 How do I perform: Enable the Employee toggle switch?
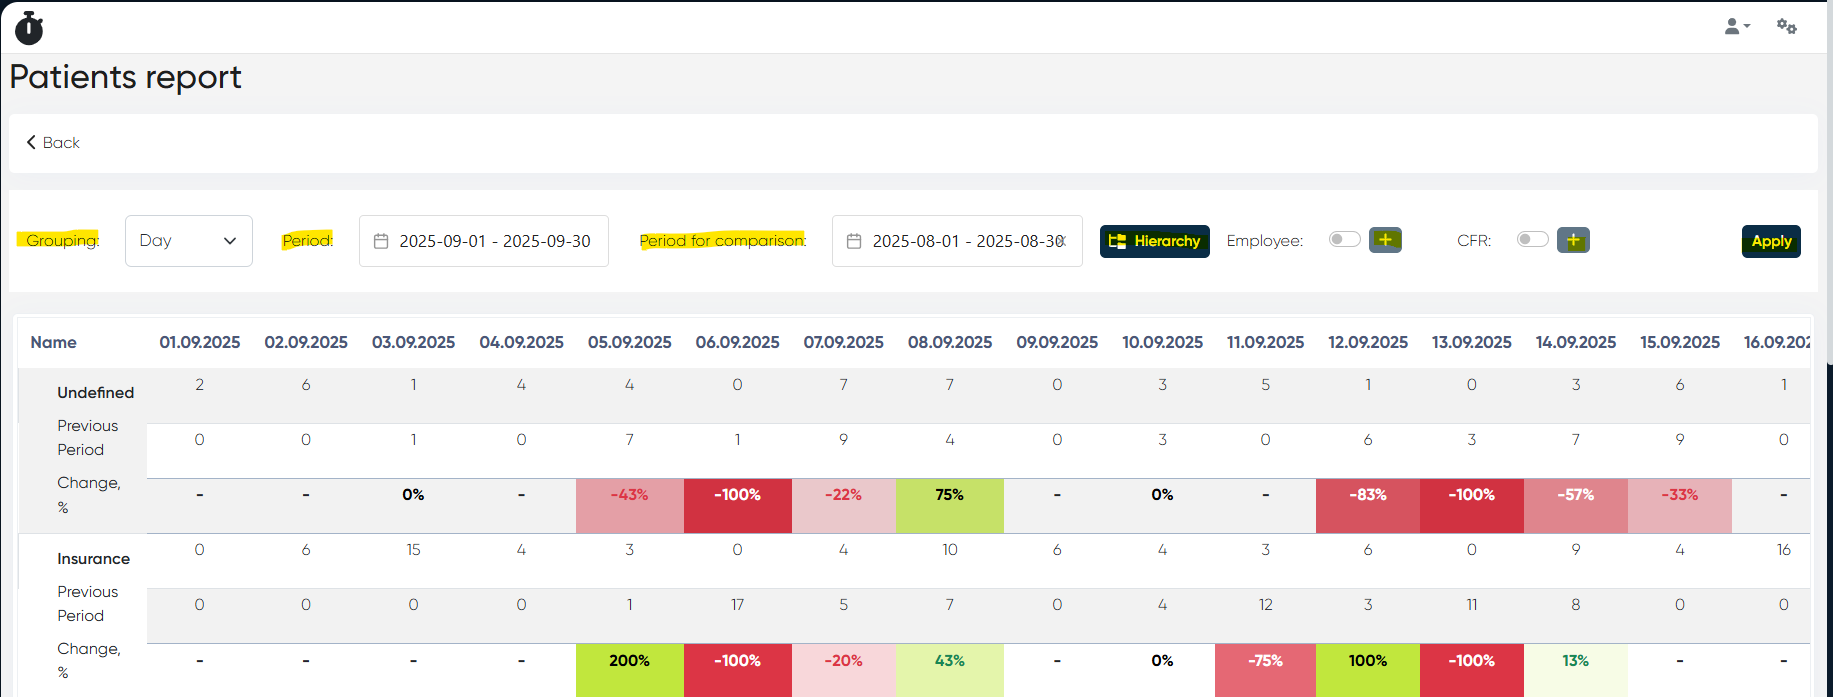(1344, 240)
